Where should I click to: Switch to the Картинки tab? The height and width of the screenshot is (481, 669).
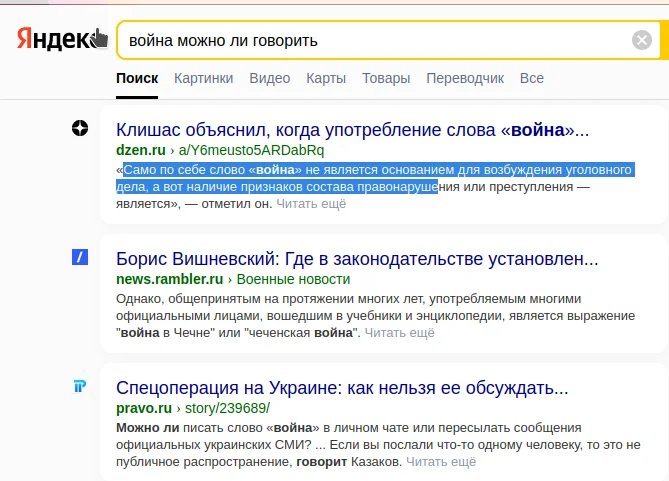click(x=204, y=79)
